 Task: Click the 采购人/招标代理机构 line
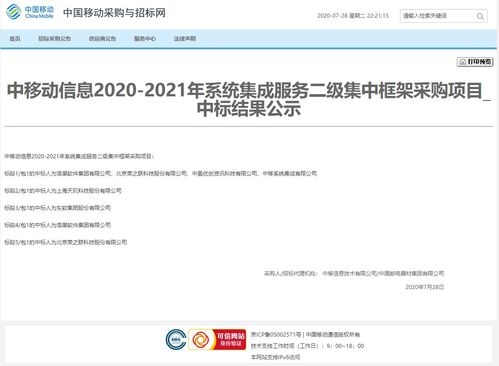click(x=354, y=273)
